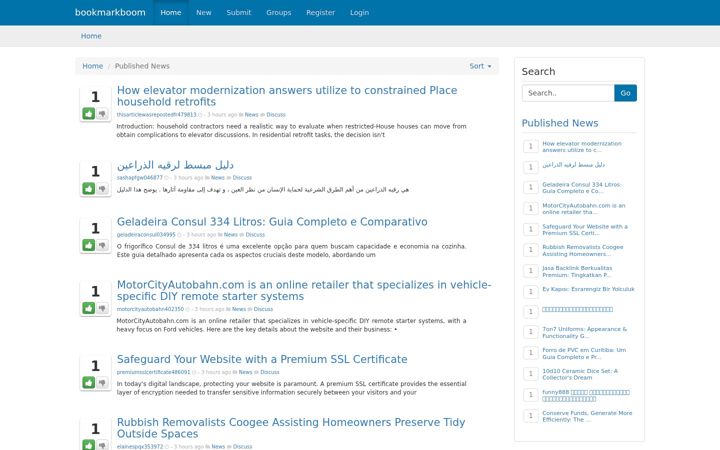Open sidebar link How elevator modernization answers
This screenshot has height=450, width=720.
(582, 147)
